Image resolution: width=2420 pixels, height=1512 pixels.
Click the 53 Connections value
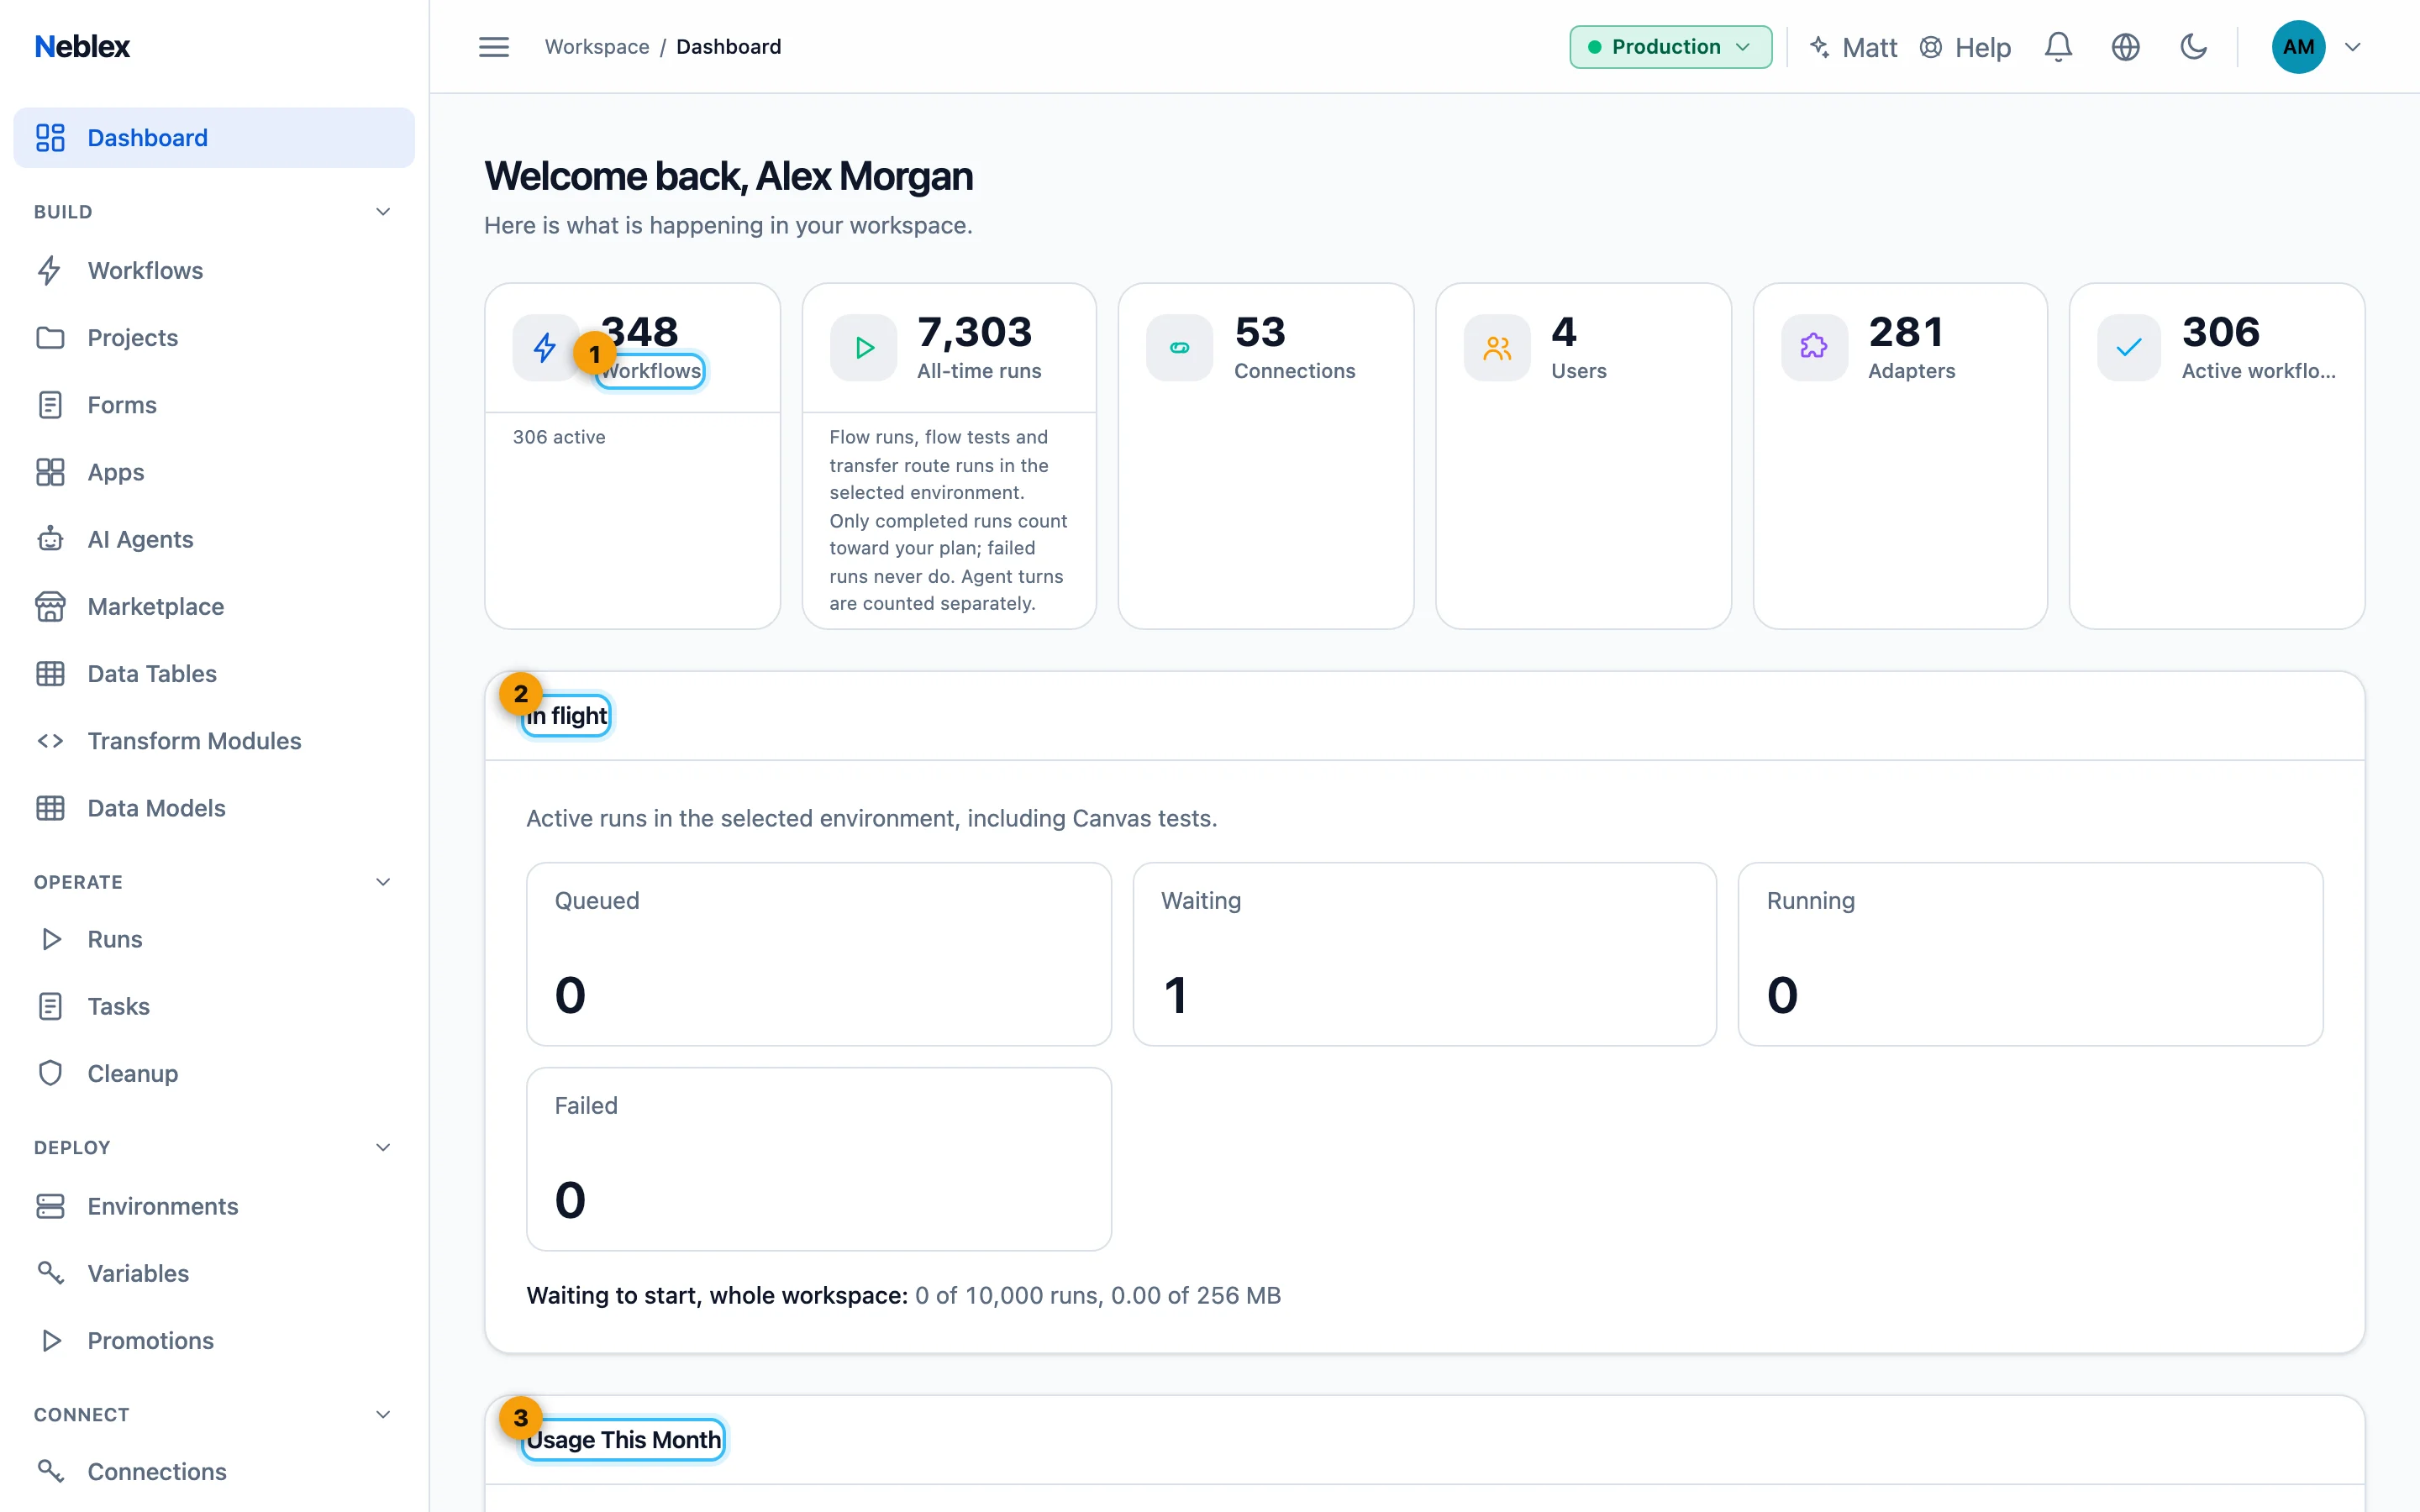click(1260, 331)
